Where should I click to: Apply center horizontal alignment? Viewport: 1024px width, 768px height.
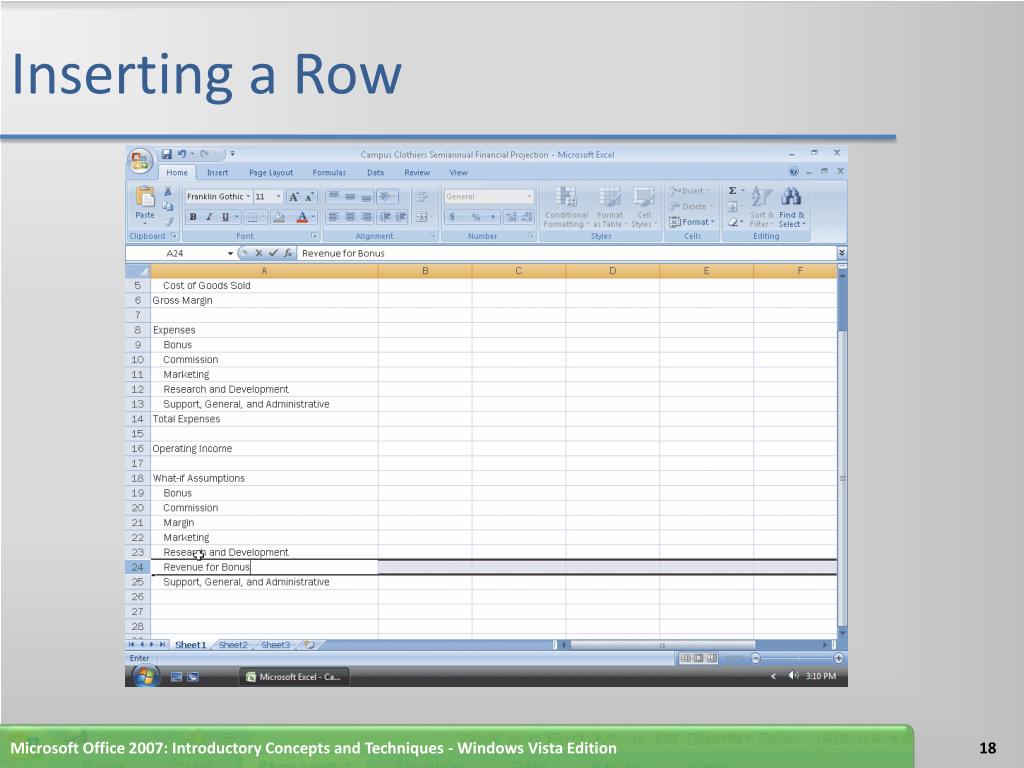pyautogui.click(x=350, y=217)
